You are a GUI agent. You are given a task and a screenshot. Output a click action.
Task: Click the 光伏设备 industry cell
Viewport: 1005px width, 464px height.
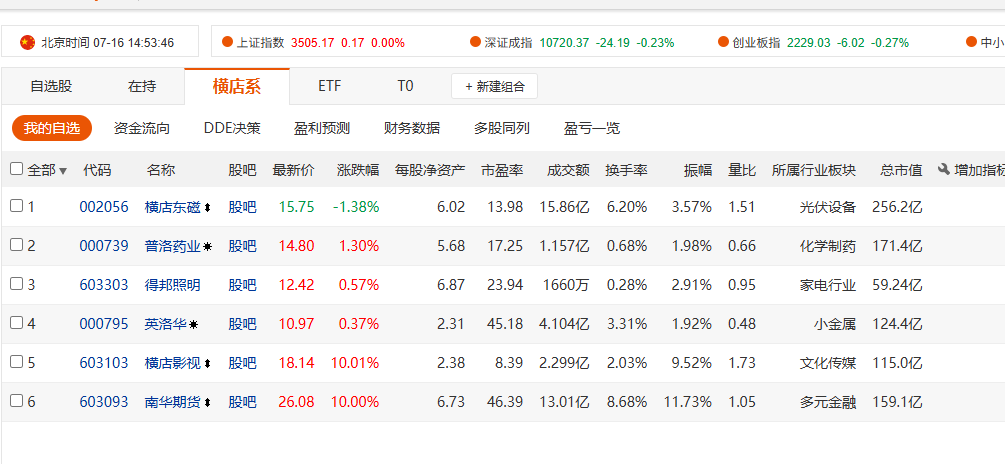tap(828, 207)
